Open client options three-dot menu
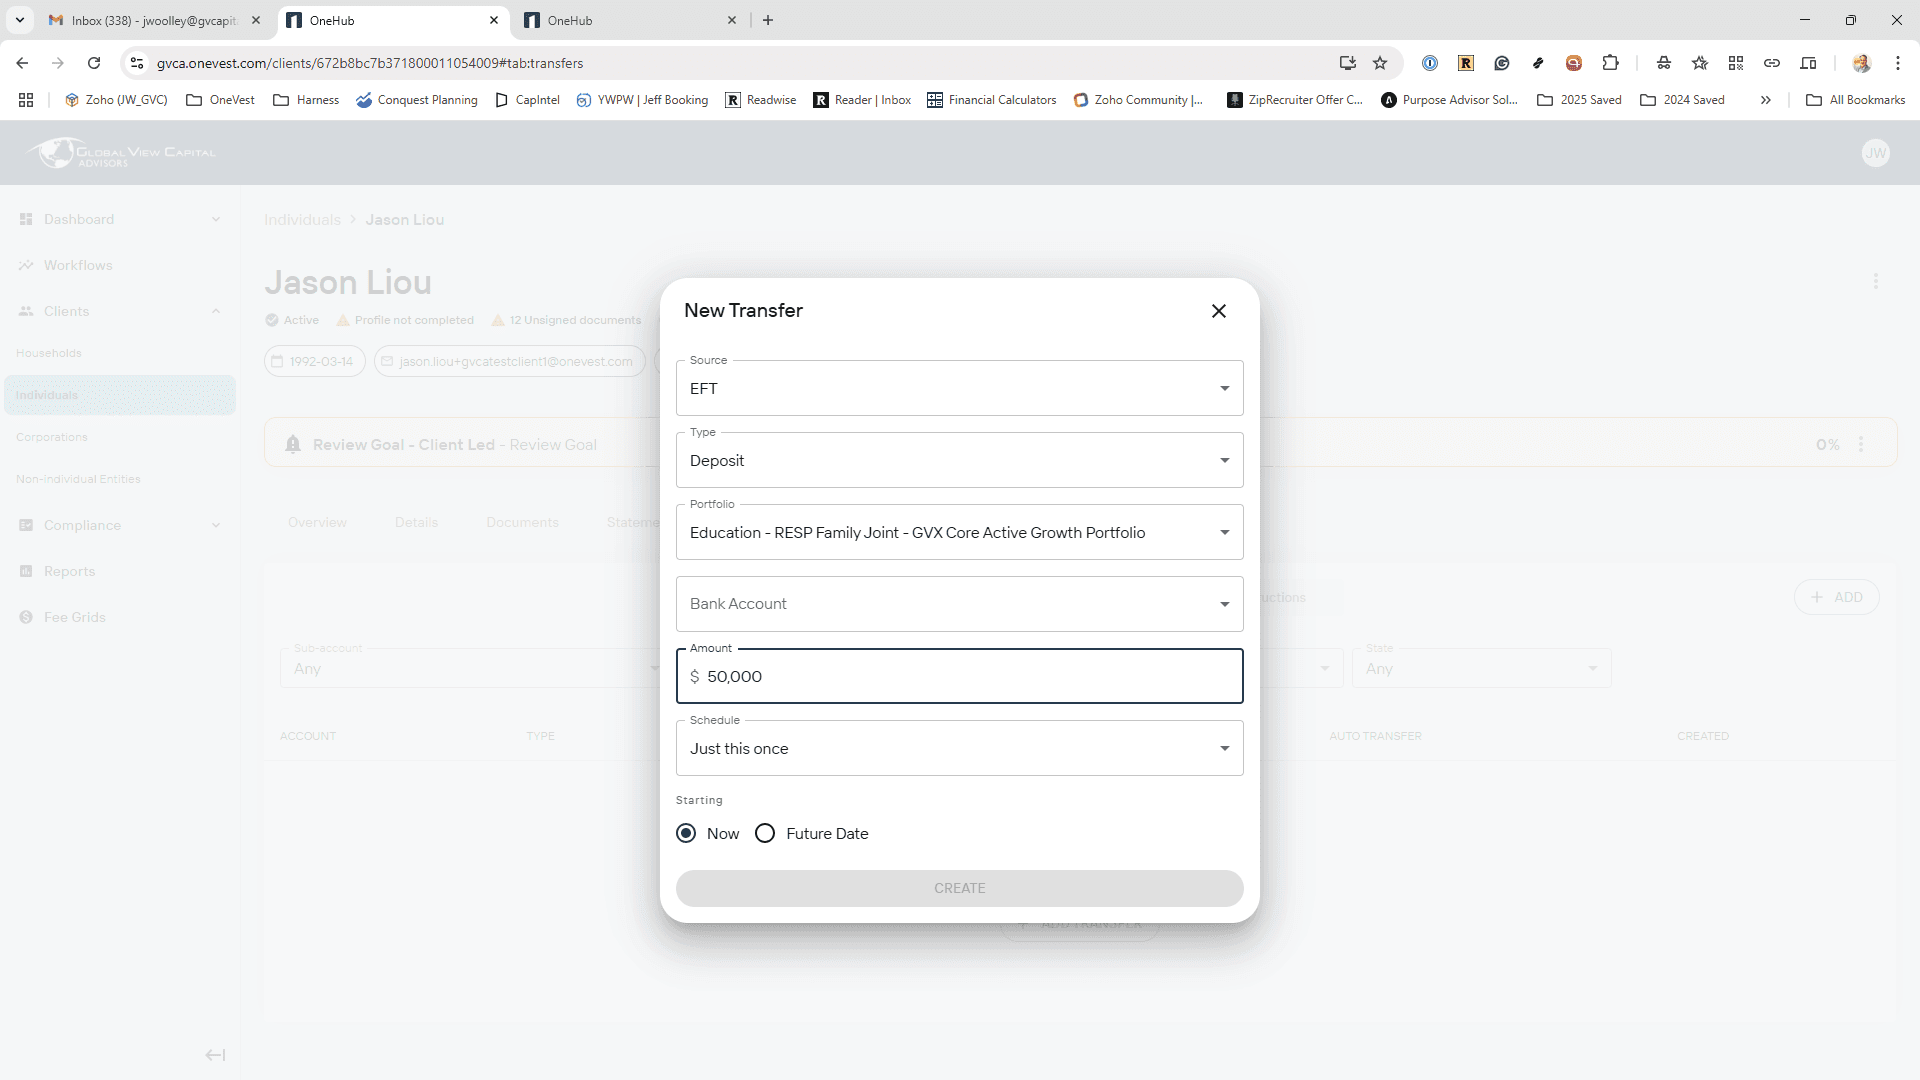 pyautogui.click(x=1875, y=282)
